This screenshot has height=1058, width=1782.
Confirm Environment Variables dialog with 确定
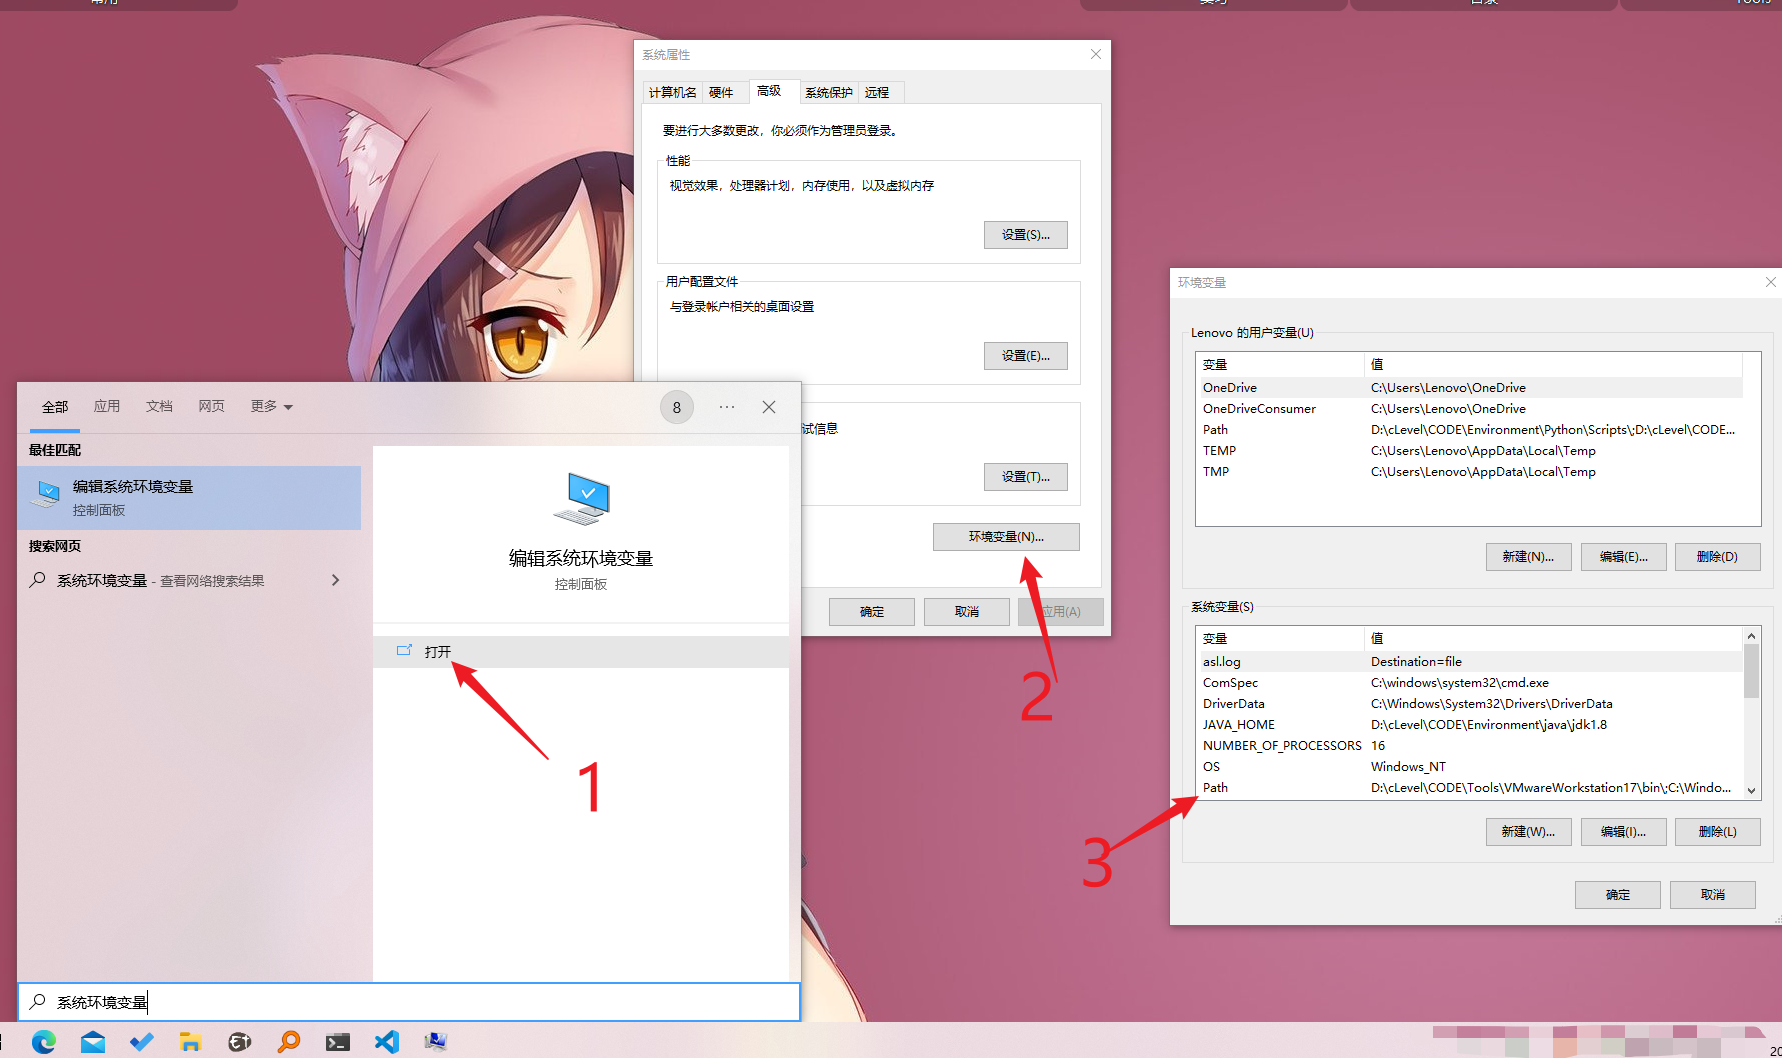[x=1618, y=895]
